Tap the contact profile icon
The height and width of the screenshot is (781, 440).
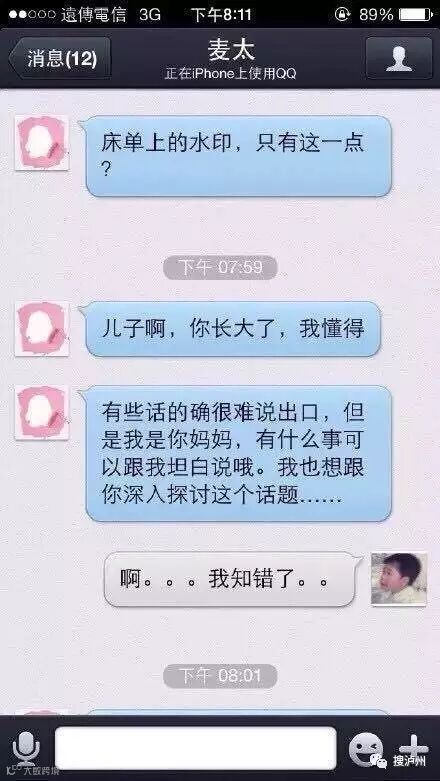point(399,58)
